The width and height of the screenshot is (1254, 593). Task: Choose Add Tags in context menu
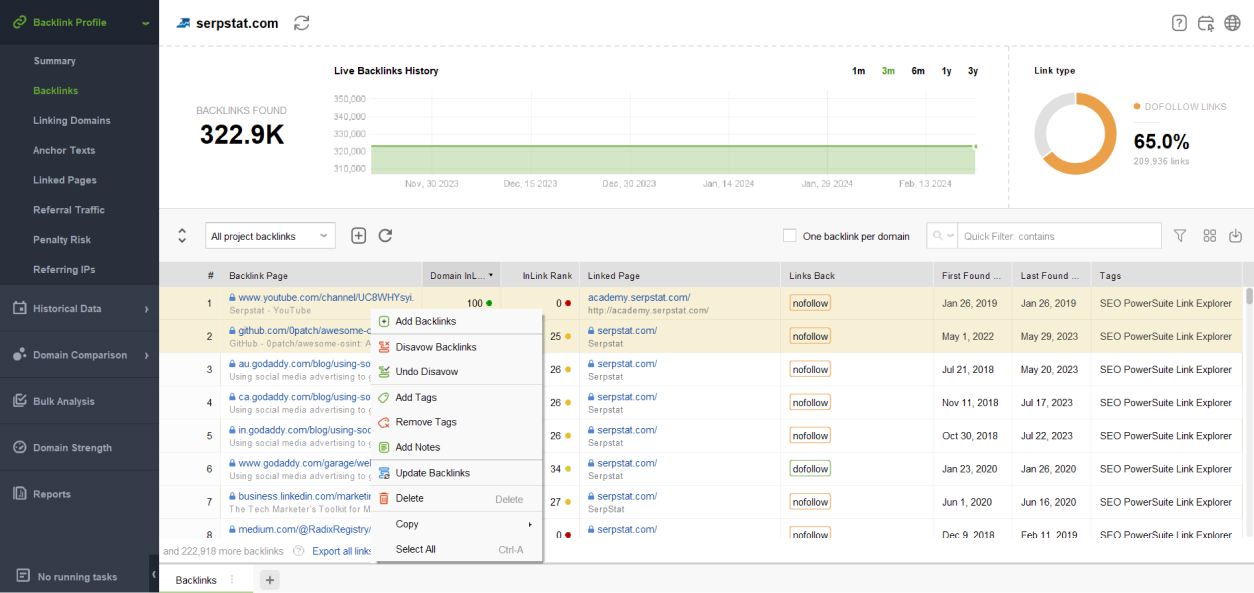click(x=457, y=397)
